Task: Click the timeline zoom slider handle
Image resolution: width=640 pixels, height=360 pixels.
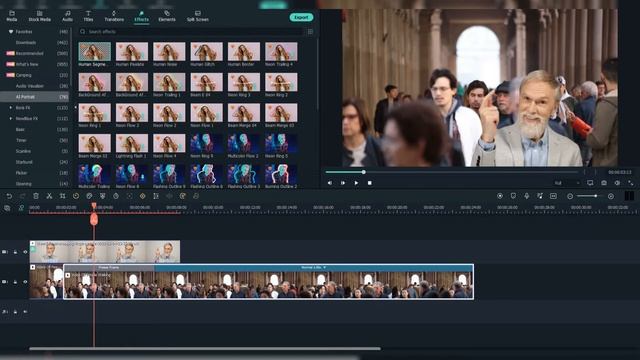Action: (596, 196)
